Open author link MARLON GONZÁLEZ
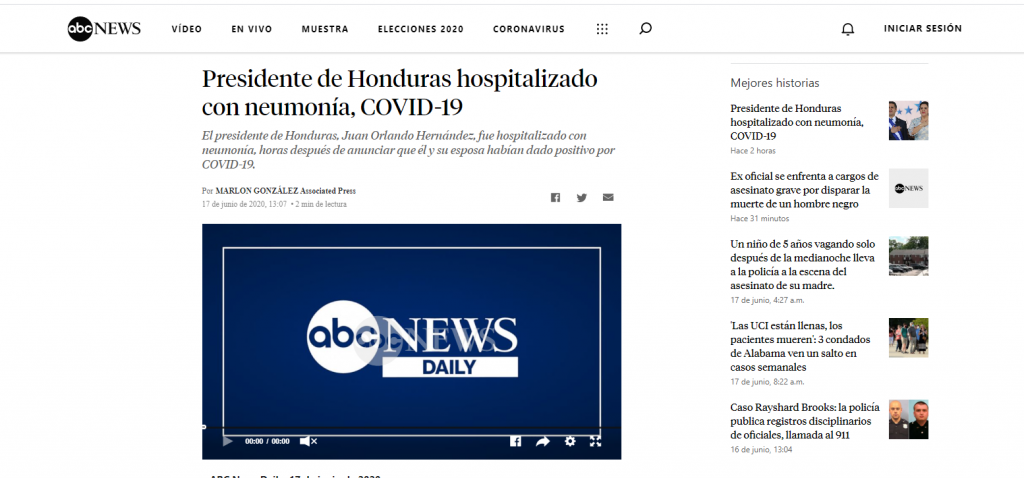1024x478 pixels. (x=257, y=191)
